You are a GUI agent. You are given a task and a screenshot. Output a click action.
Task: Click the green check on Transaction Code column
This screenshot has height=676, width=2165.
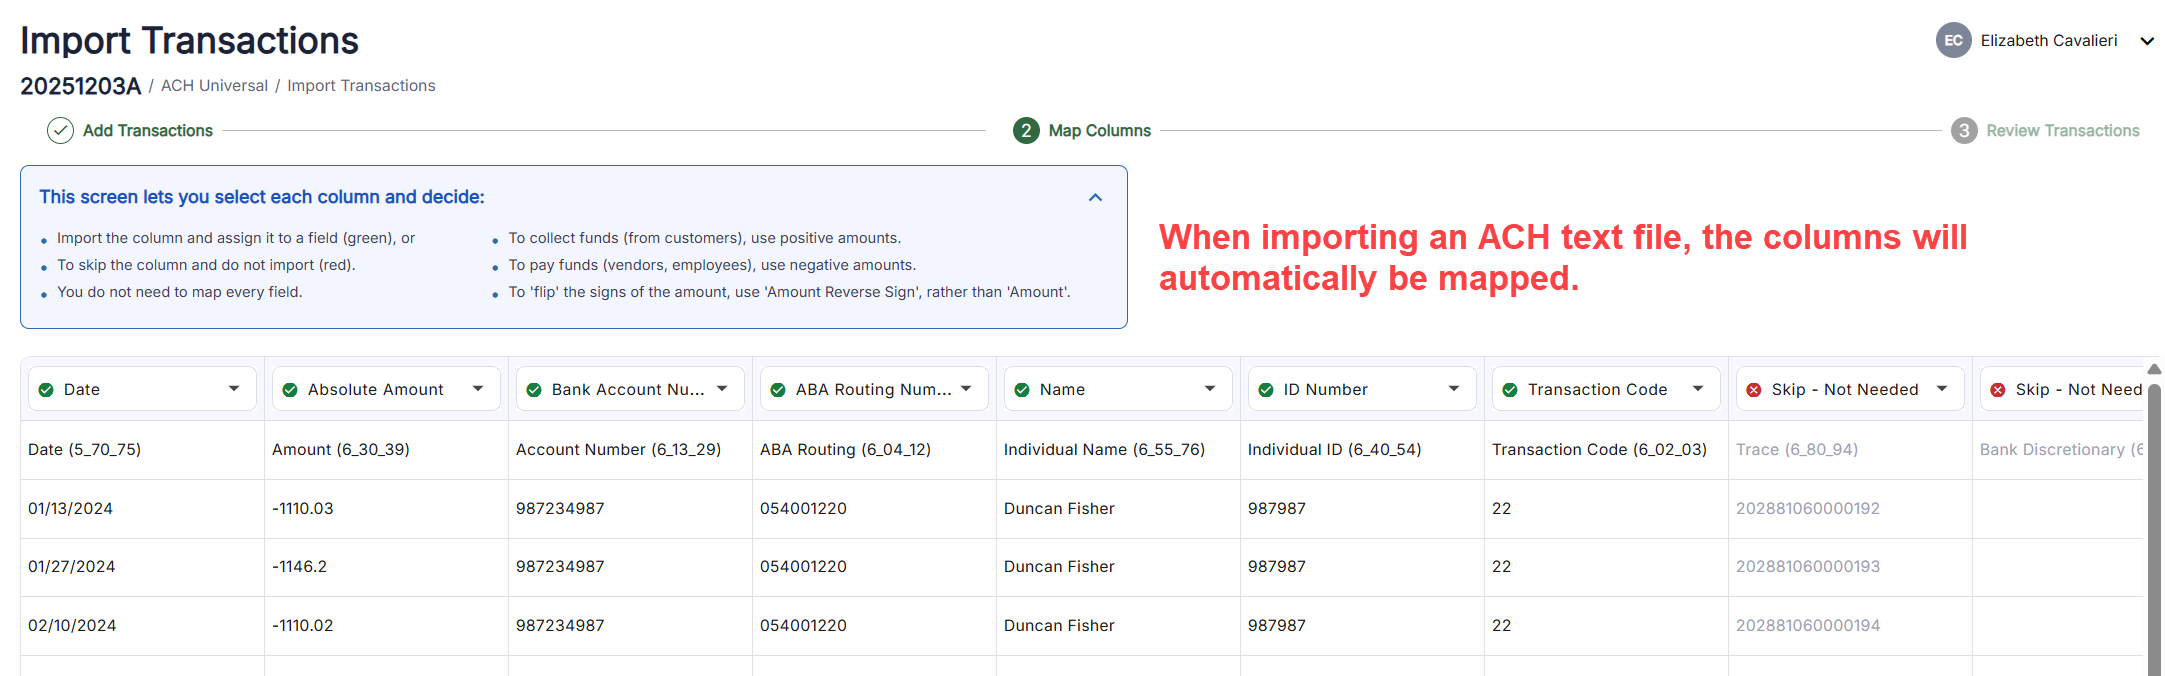coord(1510,390)
